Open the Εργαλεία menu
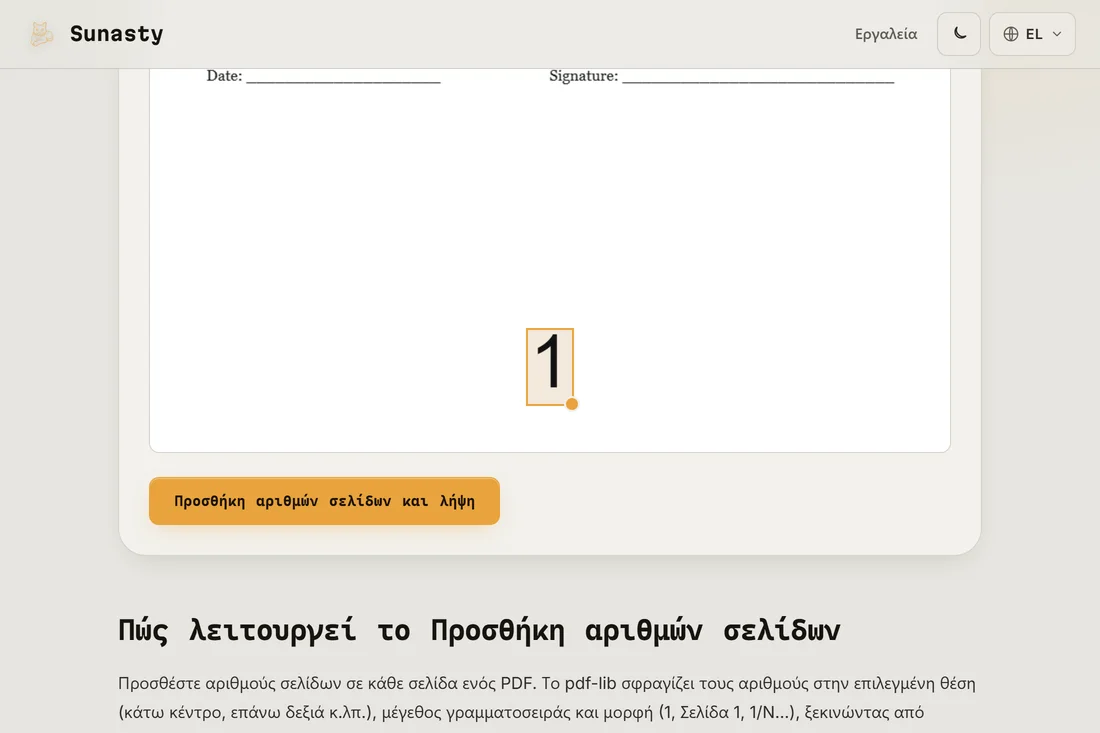The width and height of the screenshot is (1100, 733). coord(885,34)
